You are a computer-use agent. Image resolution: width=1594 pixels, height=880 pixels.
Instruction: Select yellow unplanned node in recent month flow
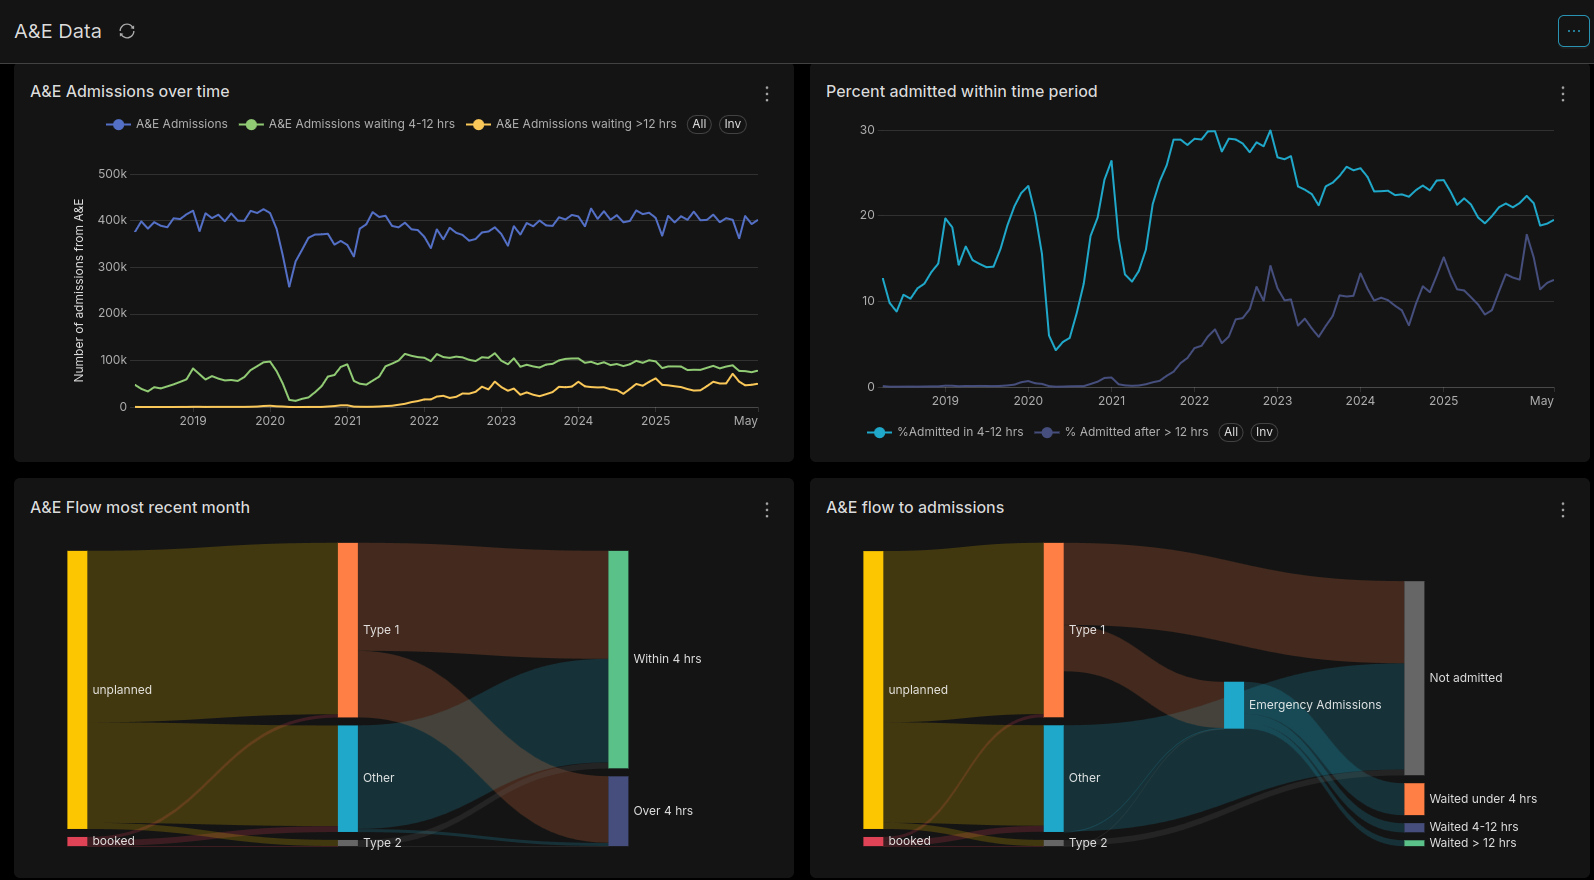77,690
